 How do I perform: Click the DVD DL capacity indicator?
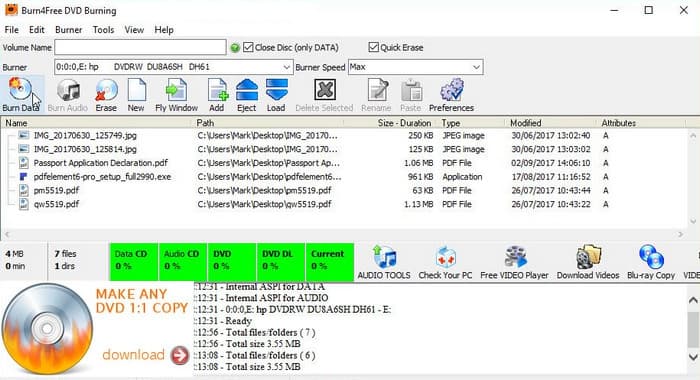[x=281, y=262]
